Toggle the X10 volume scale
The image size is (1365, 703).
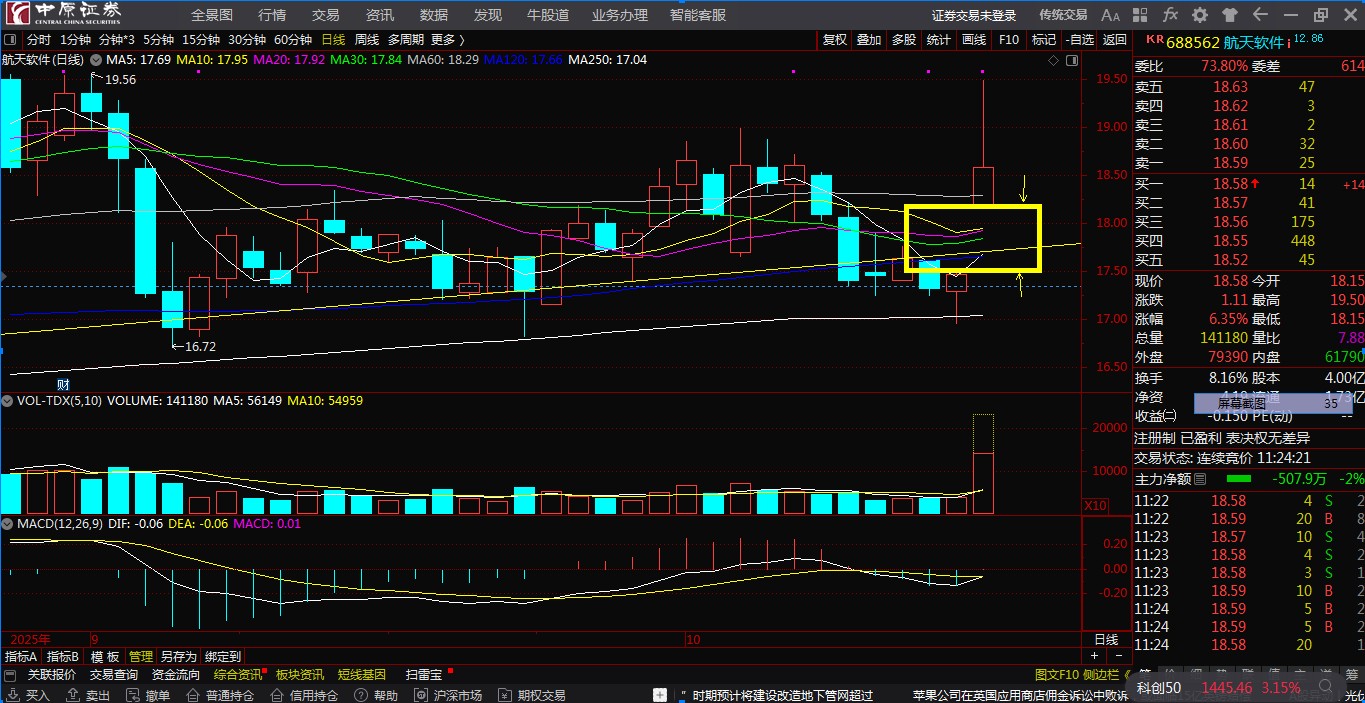pos(1095,506)
